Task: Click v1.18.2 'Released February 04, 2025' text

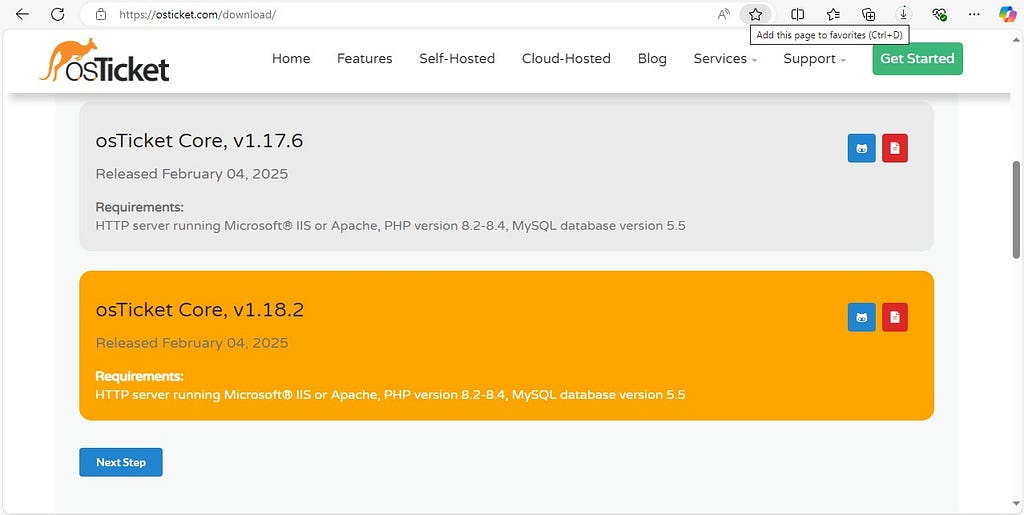Action: click(x=192, y=343)
